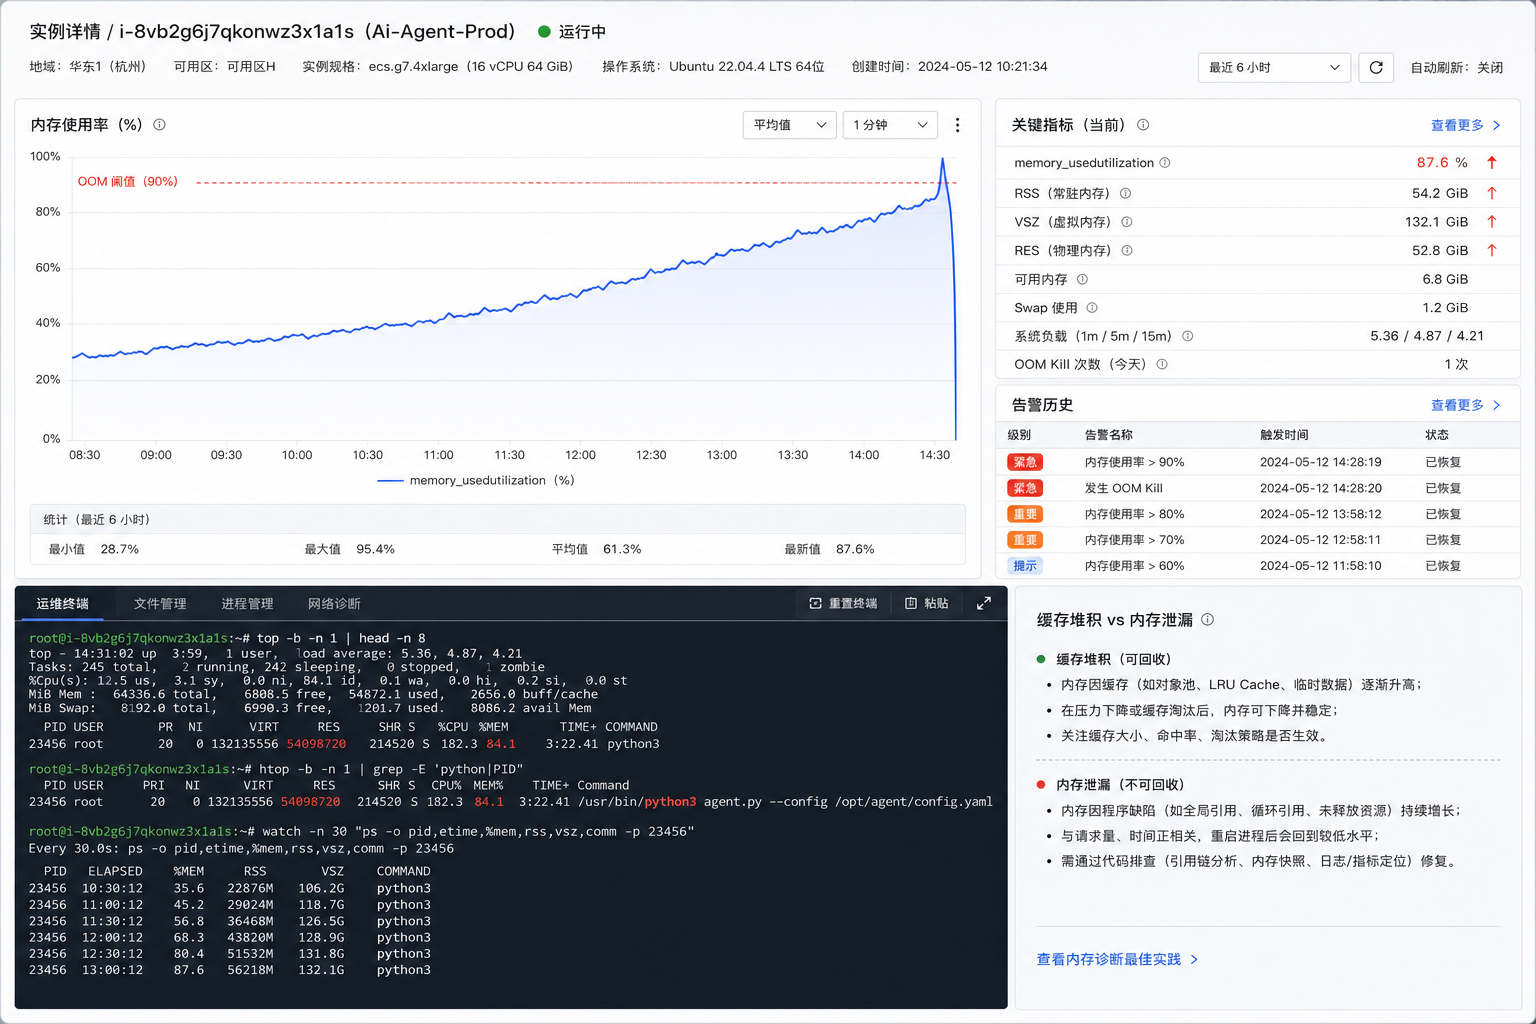The height and width of the screenshot is (1024, 1536).
Task: Toggle 自动刷新 关闭 setting
Action: click(x=1456, y=67)
